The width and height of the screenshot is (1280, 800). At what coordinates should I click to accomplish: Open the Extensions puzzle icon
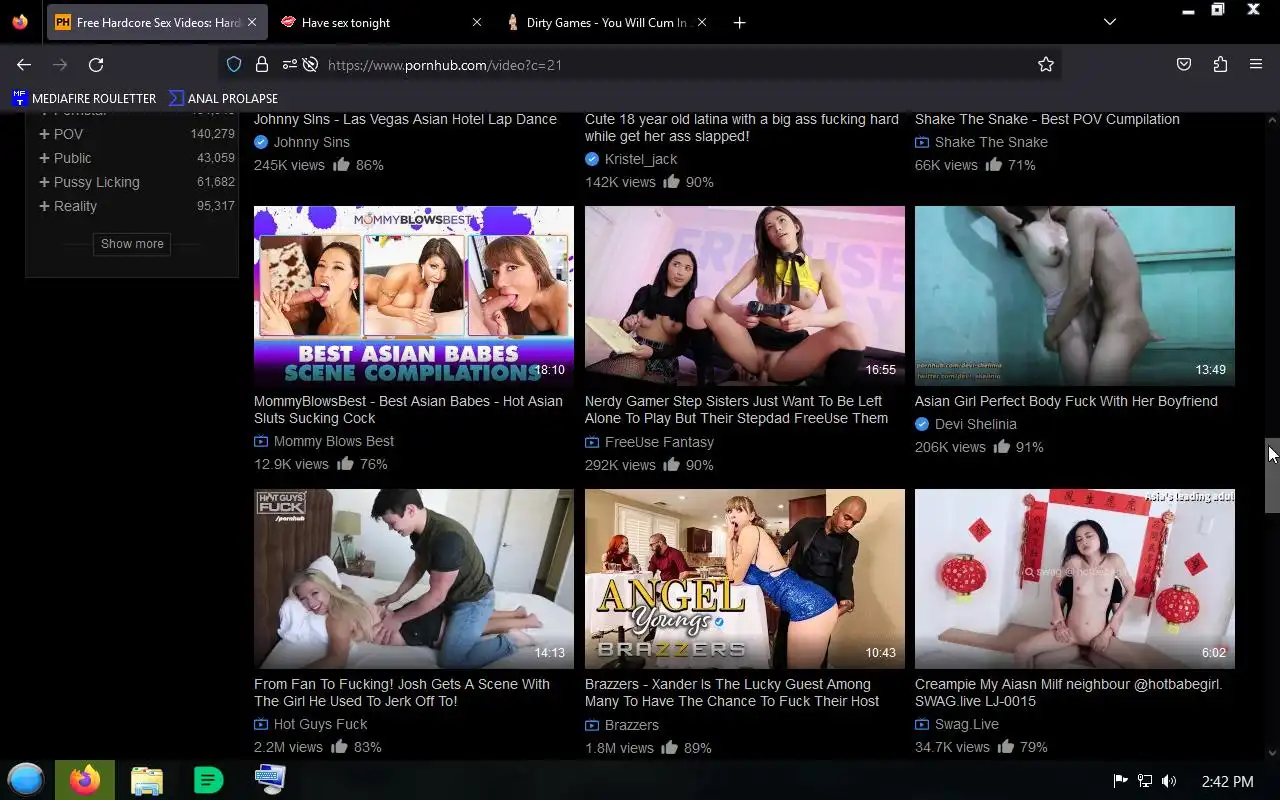point(1220,64)
